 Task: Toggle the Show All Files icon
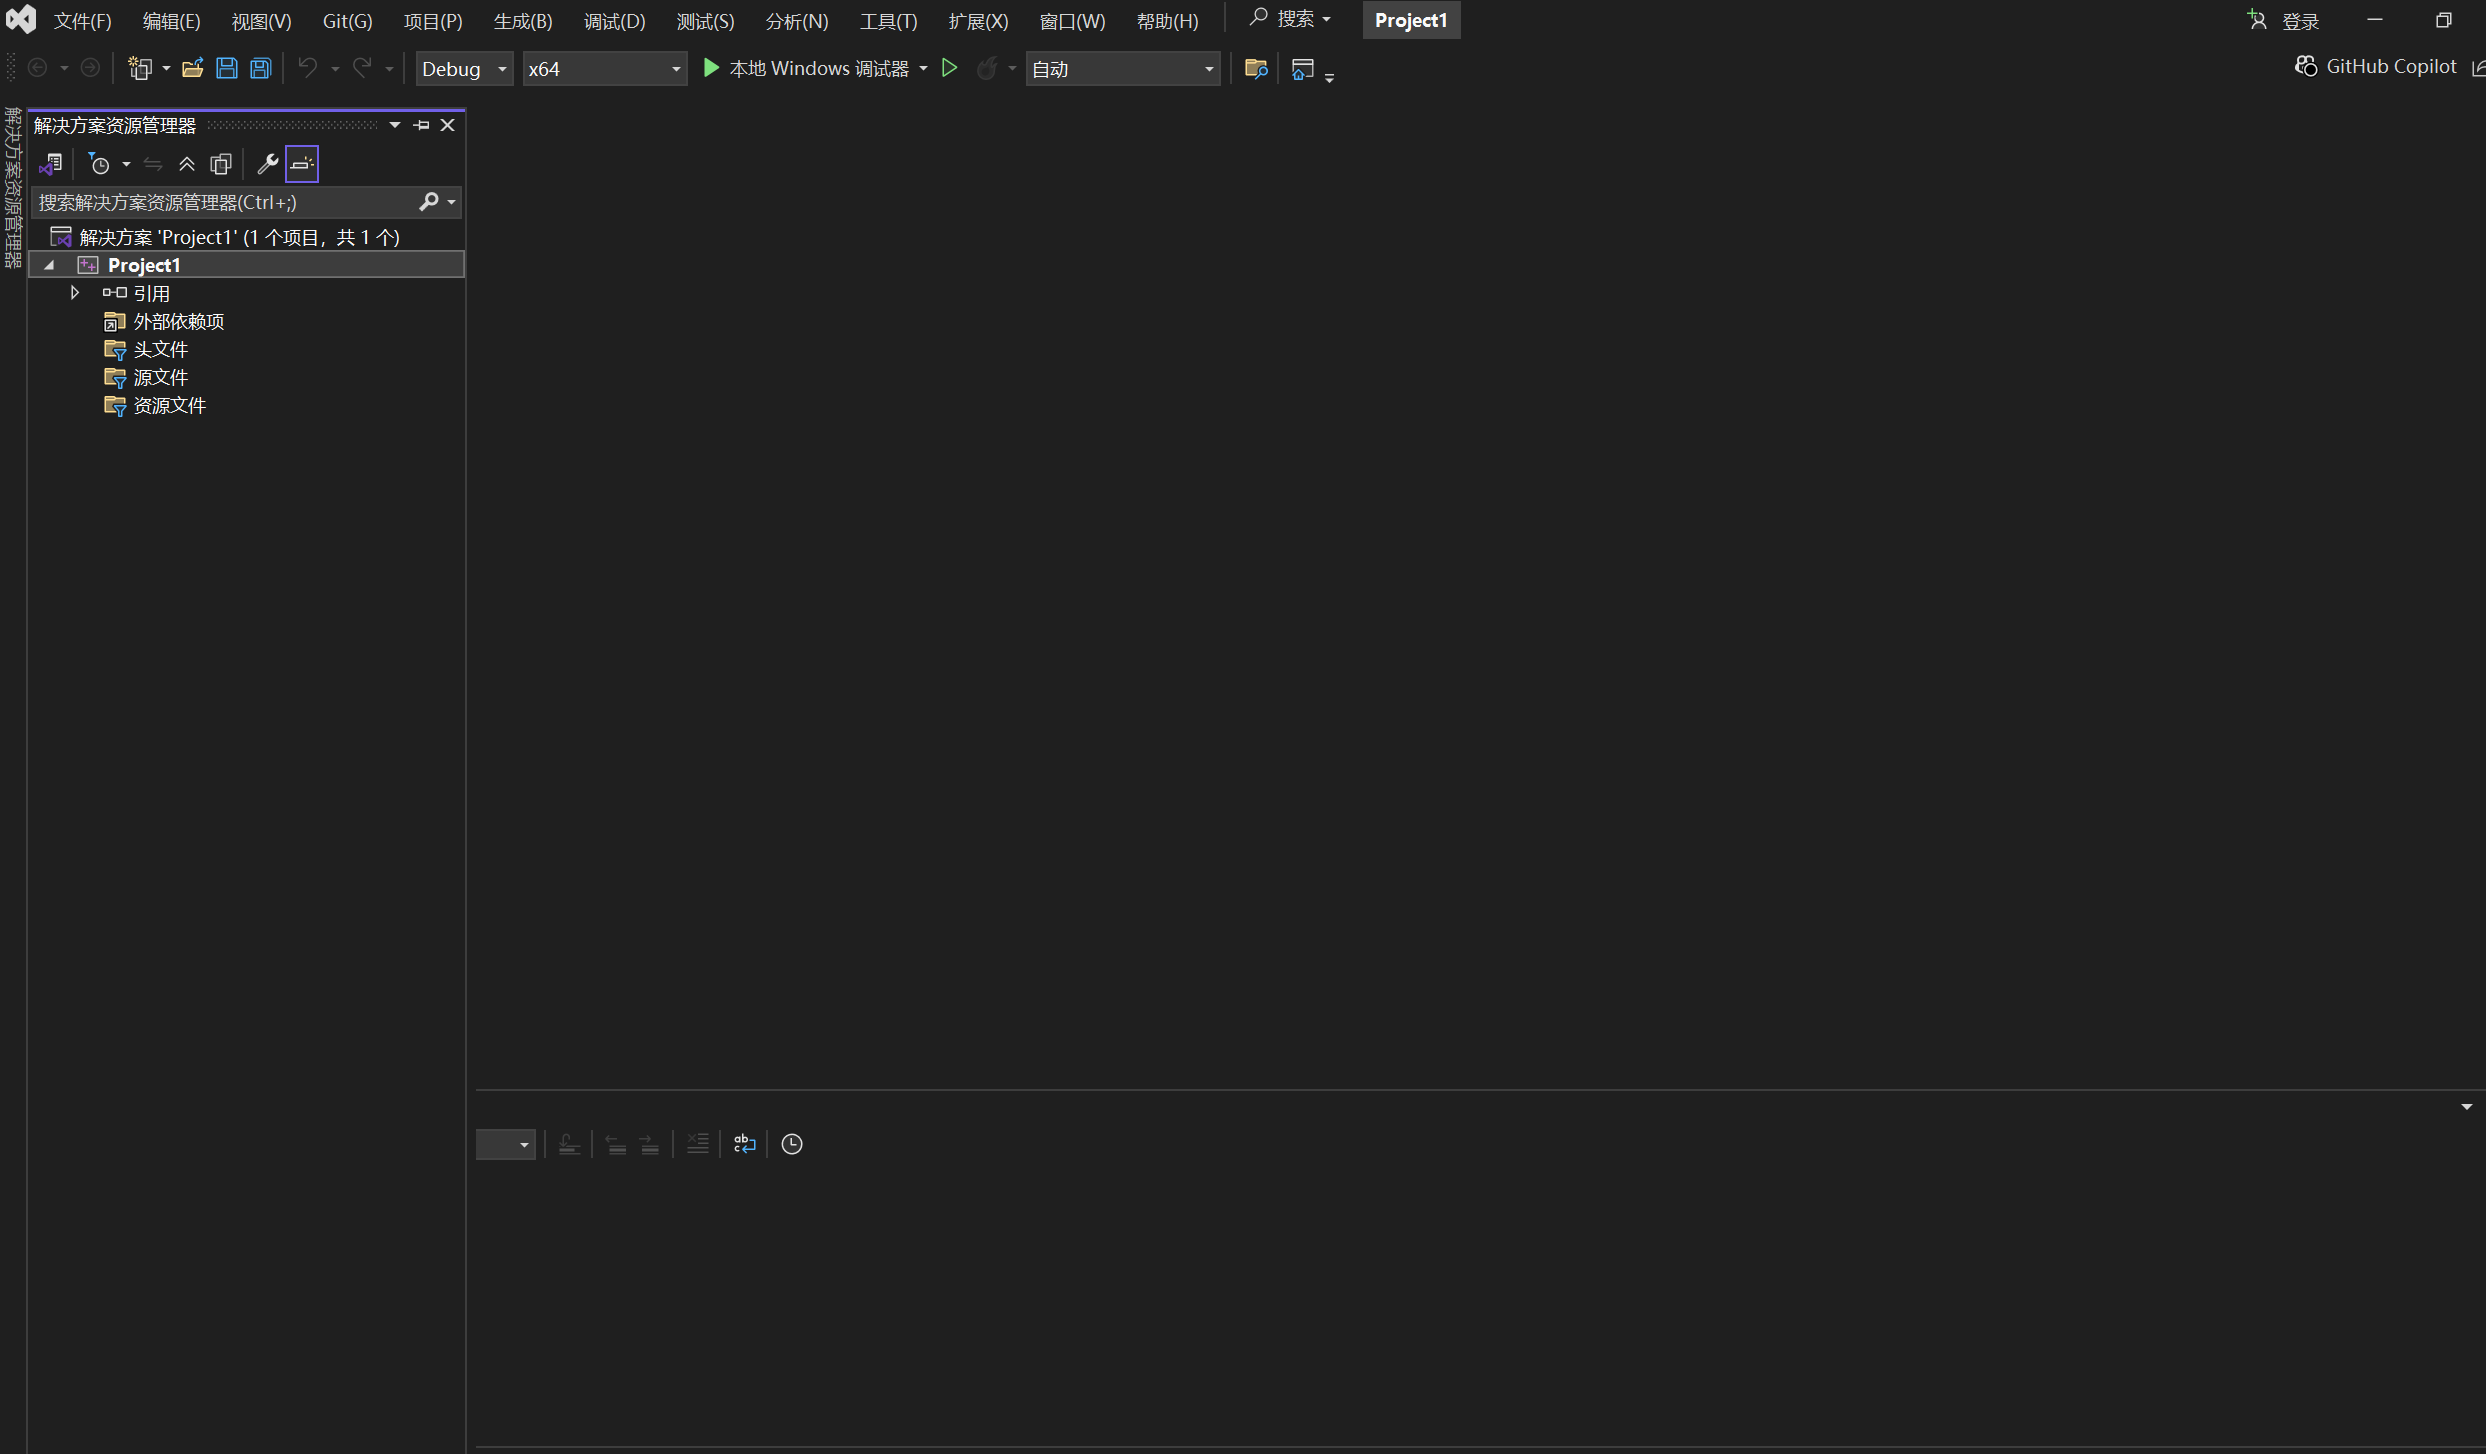(220, 163)
